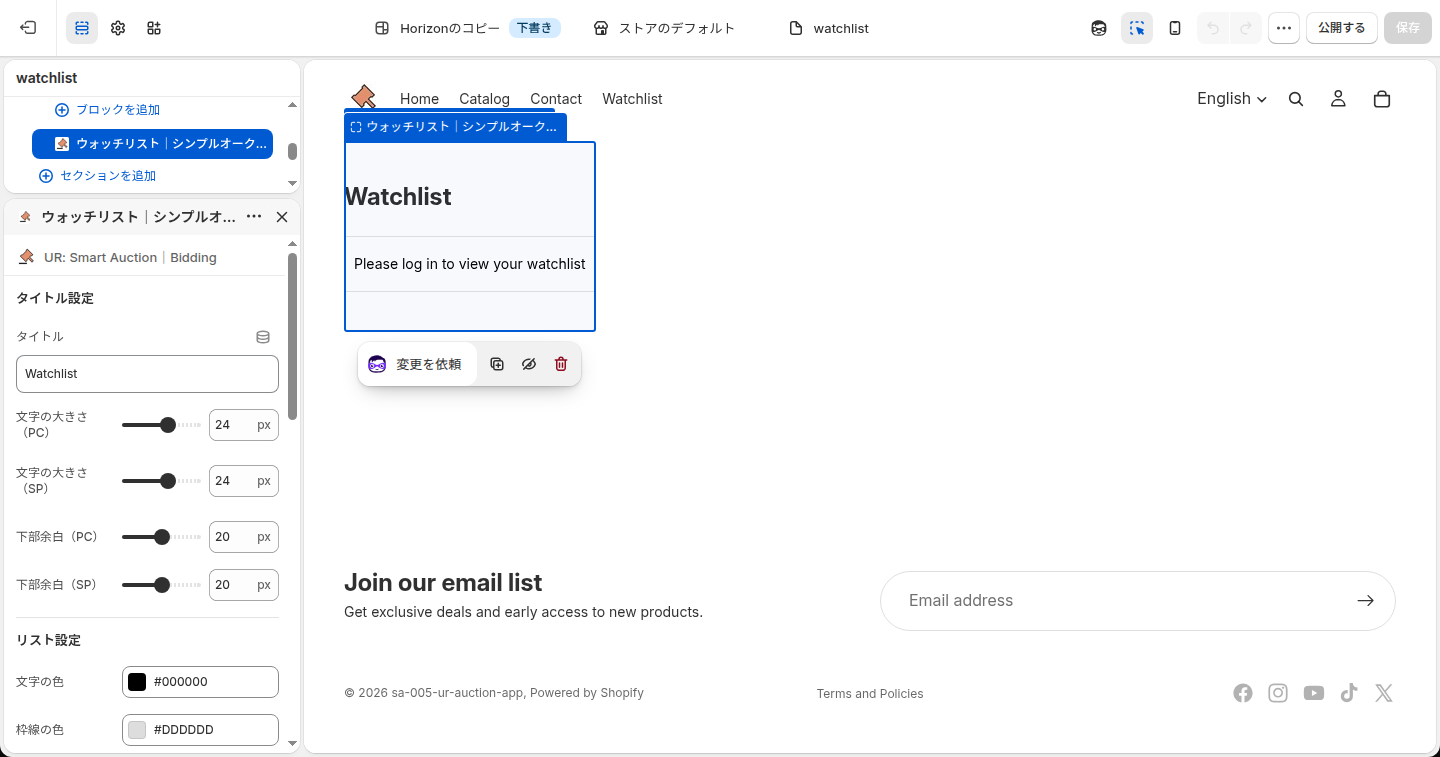Select the ウォッチリスト section tree row

[152, 144]
